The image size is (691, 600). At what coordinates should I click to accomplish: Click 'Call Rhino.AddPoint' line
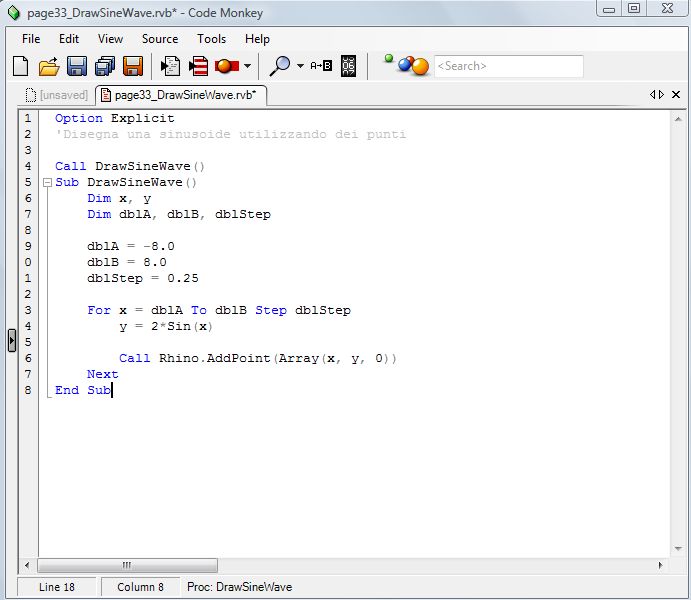pyautogui.click(x=258, y=358)
